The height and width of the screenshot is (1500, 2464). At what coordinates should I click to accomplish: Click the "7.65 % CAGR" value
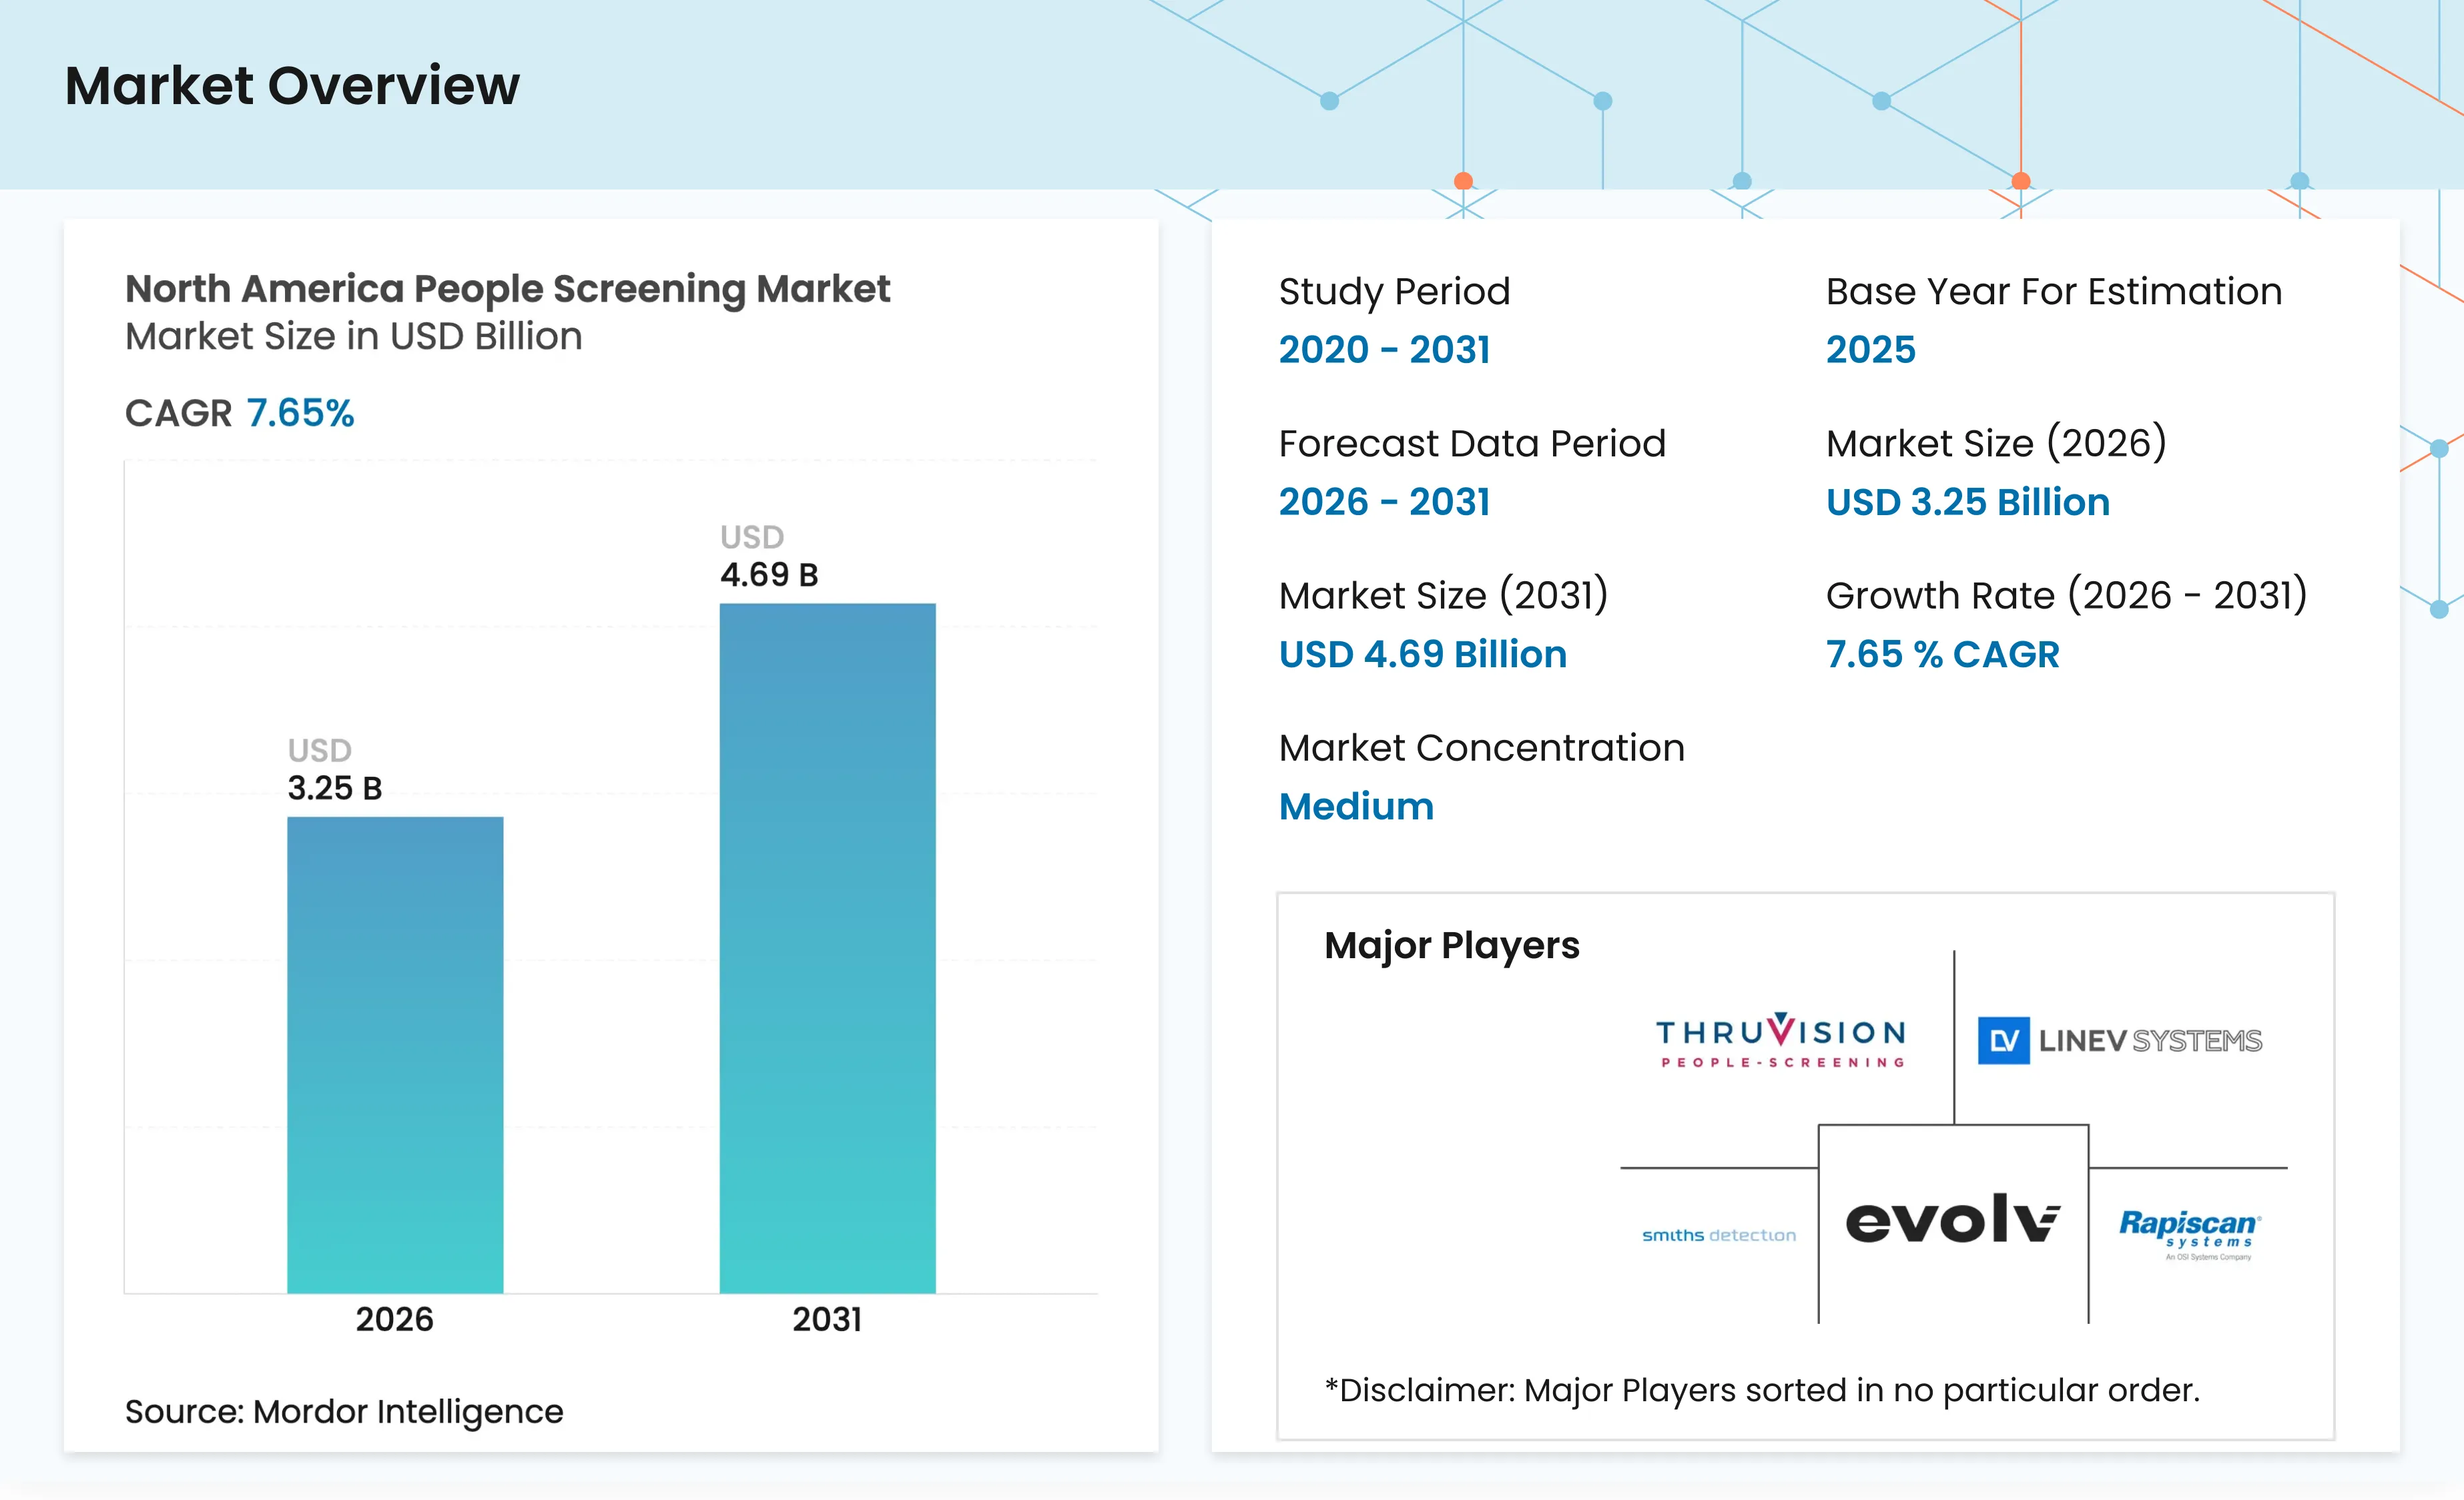tap(1942, 654)
